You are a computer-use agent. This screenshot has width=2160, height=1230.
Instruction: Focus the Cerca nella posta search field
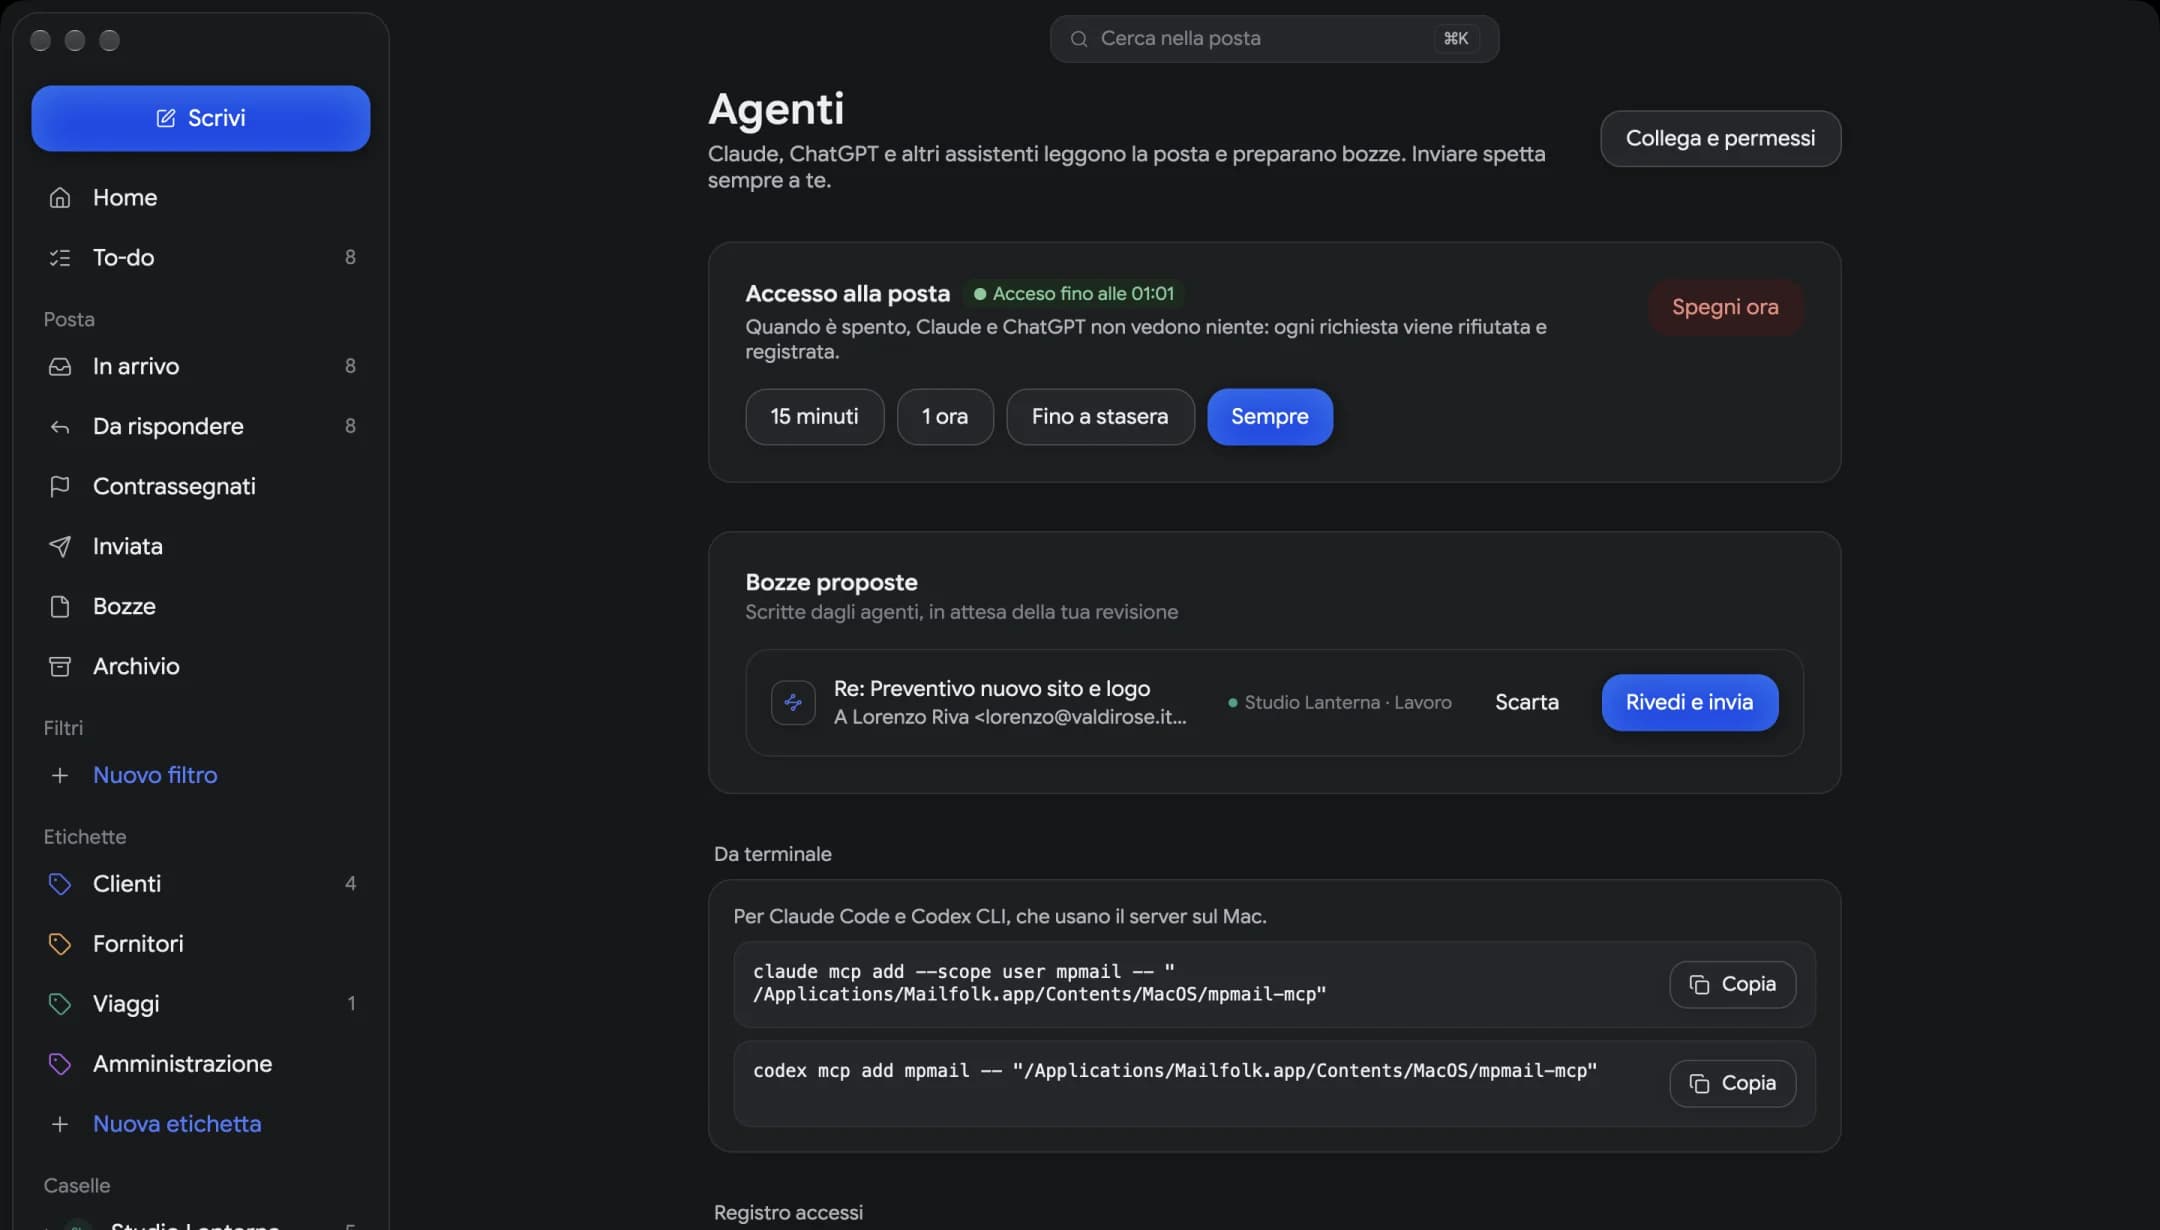coord(1274,38)
